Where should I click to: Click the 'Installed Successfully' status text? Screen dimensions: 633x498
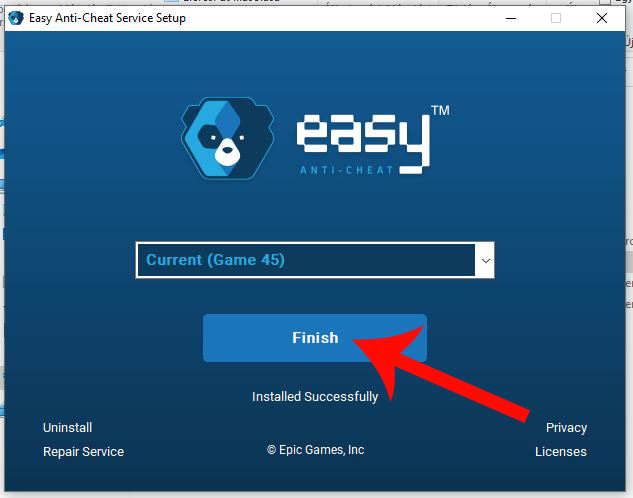coord(315,397)
